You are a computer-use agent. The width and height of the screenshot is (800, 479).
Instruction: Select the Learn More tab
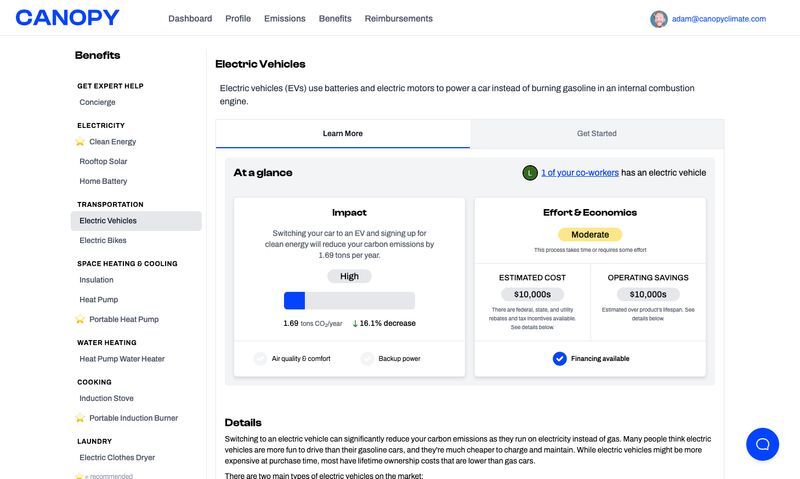point(343,134)
